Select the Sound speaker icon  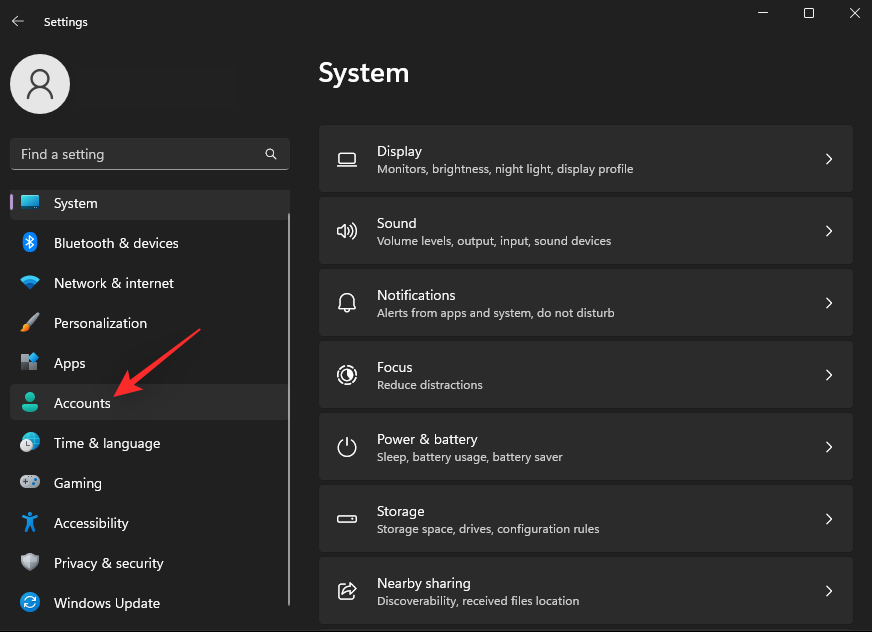pyautogui.click(x=346, y=231)
